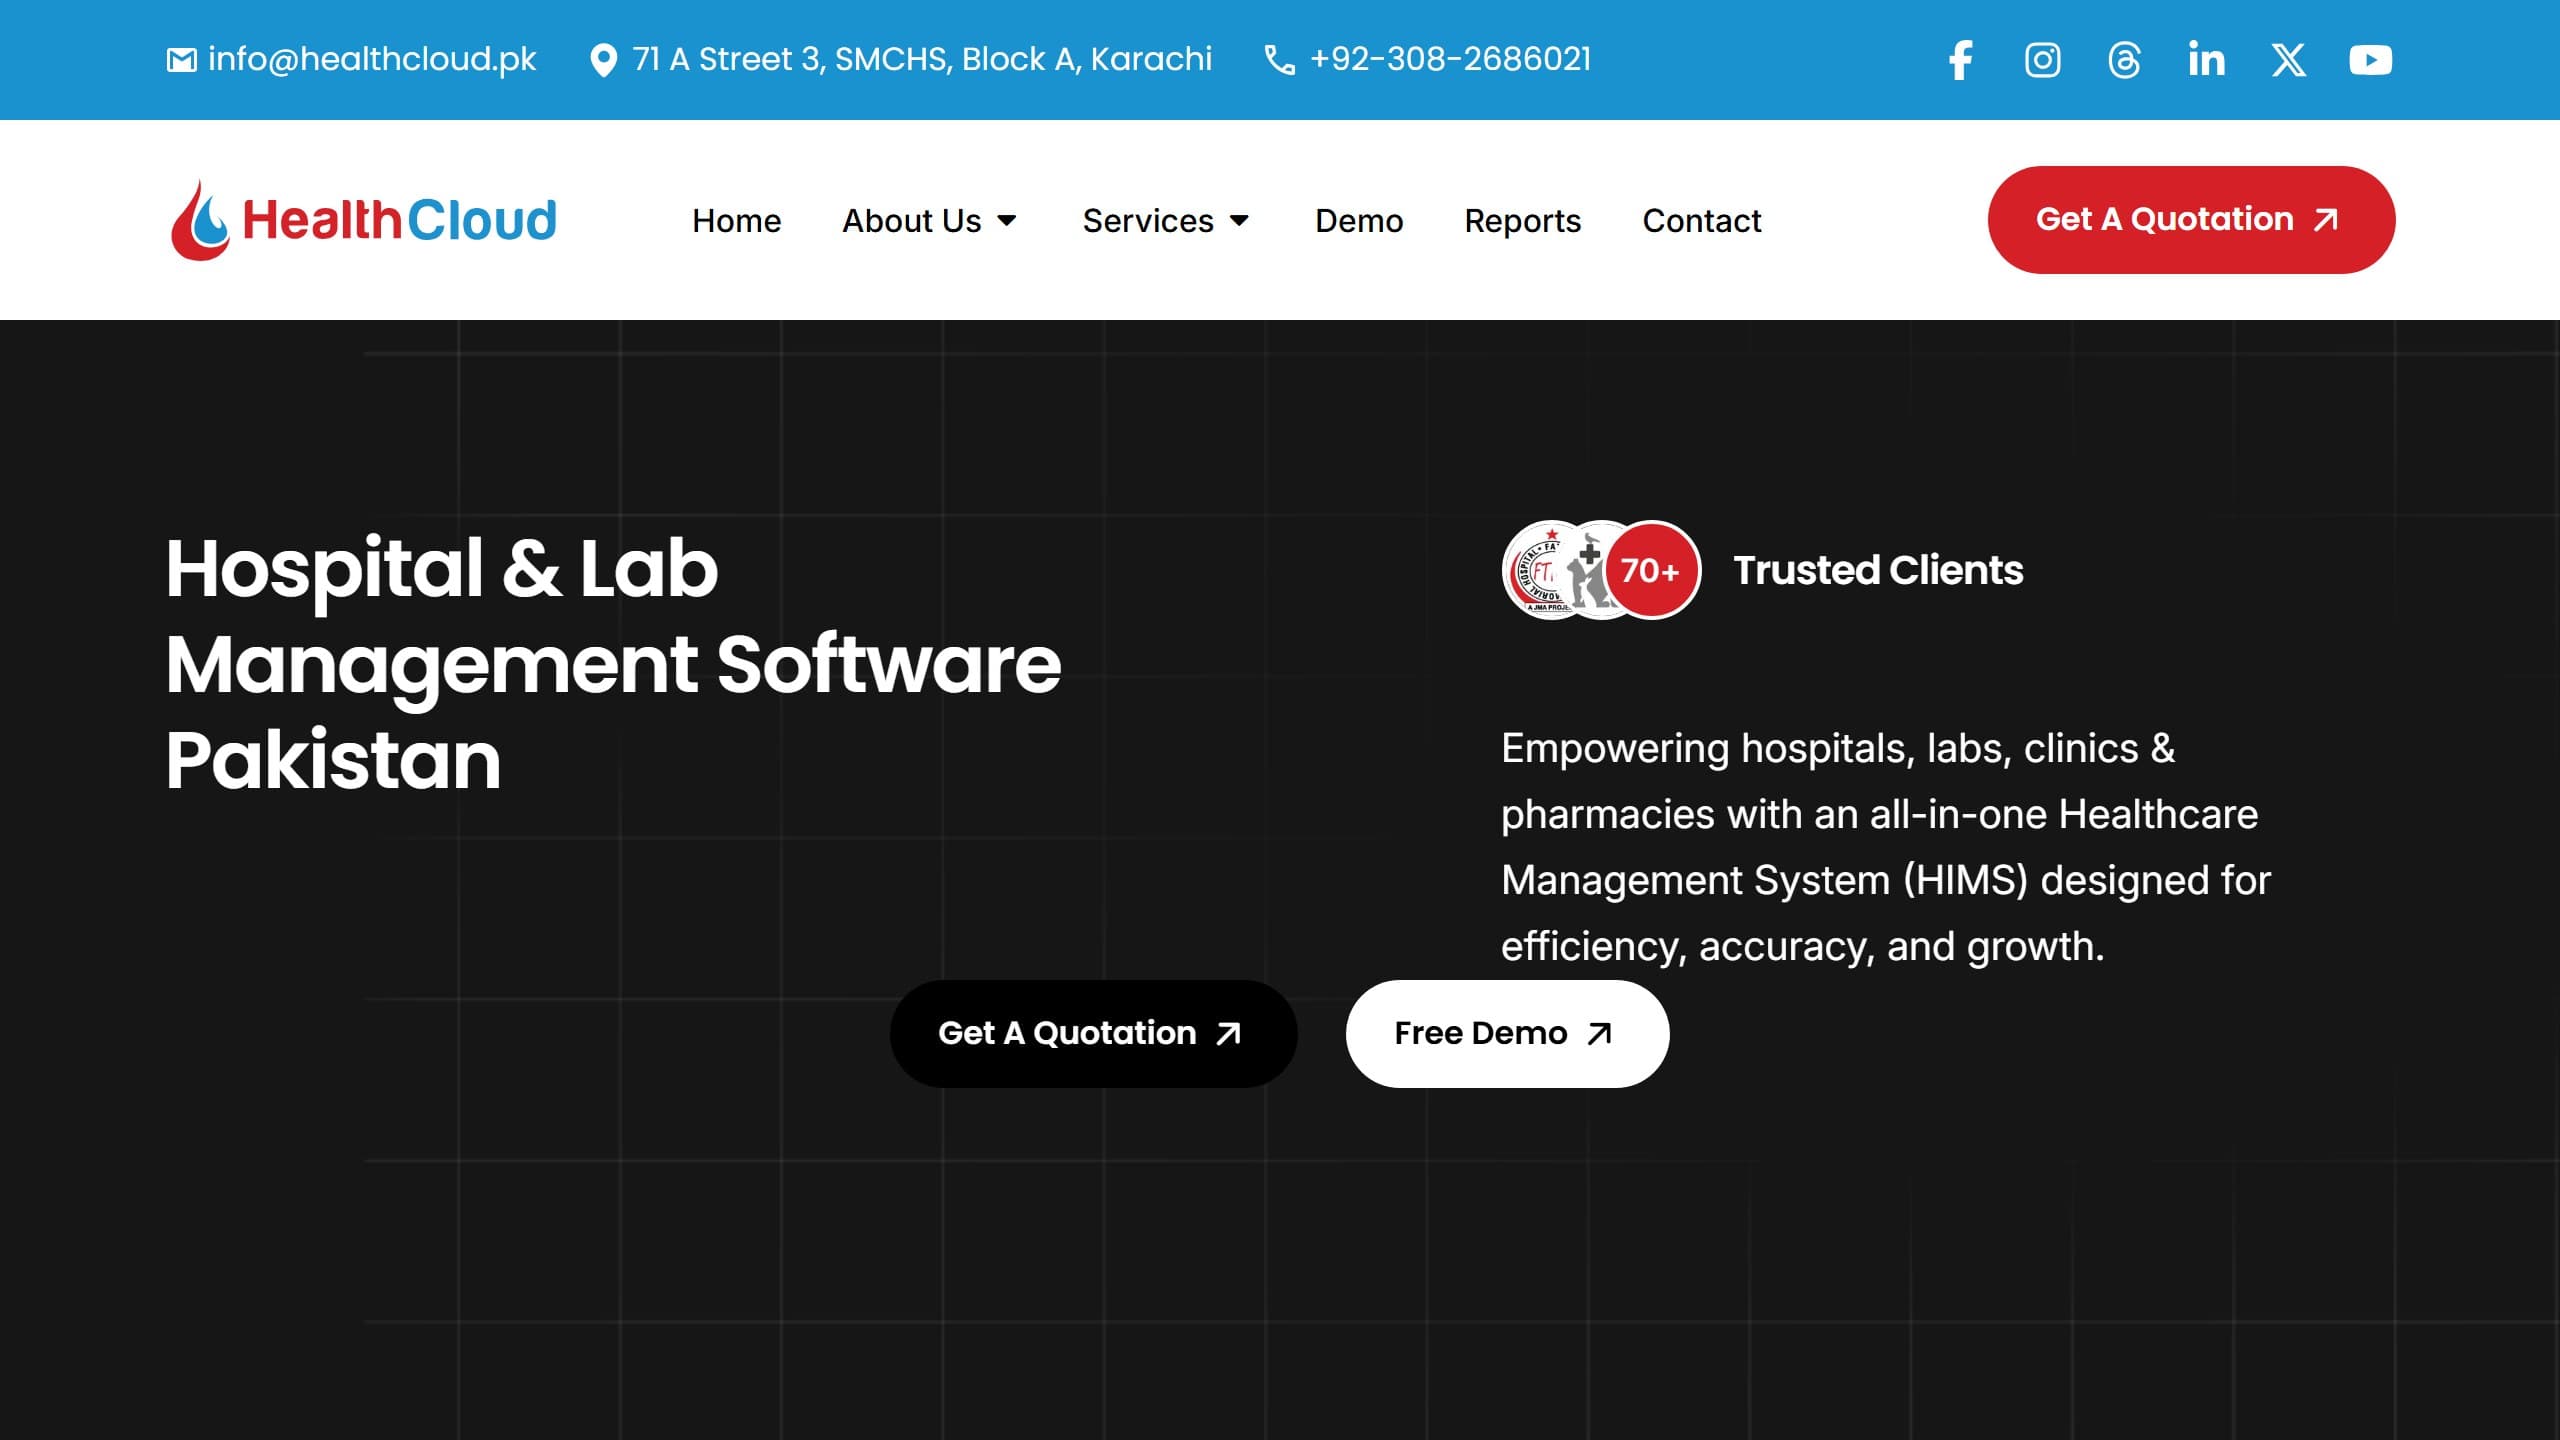Open the Contact menu item

(x=1702, y=220)
